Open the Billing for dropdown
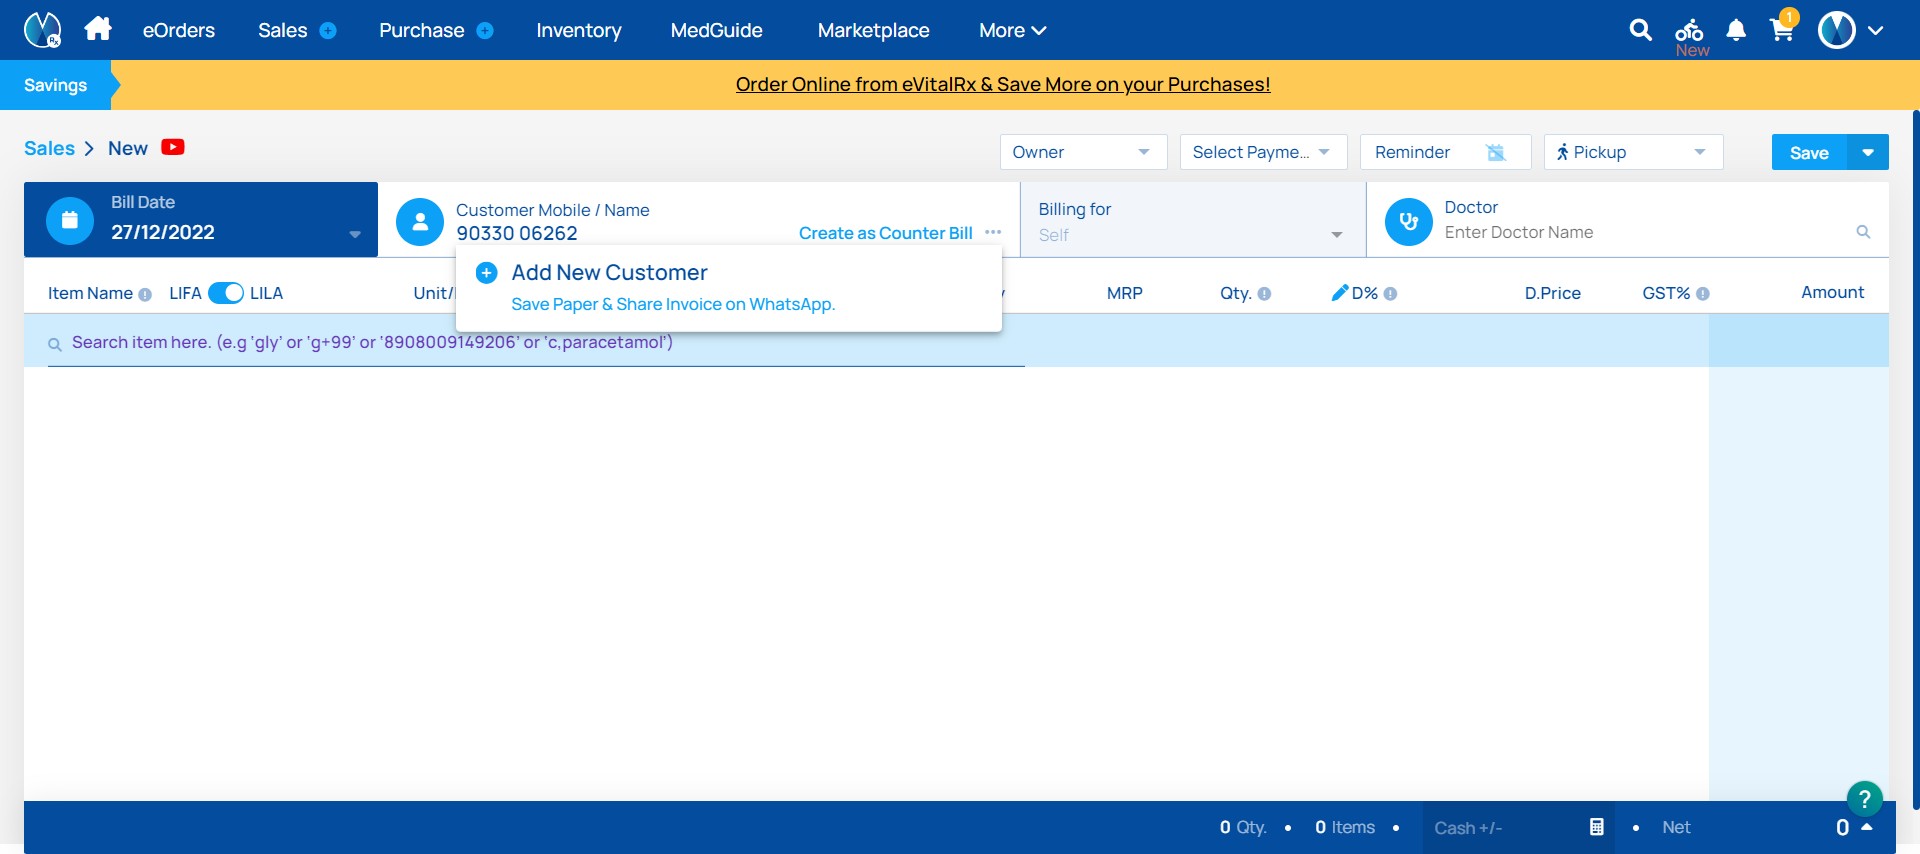 pos(1192,222)
